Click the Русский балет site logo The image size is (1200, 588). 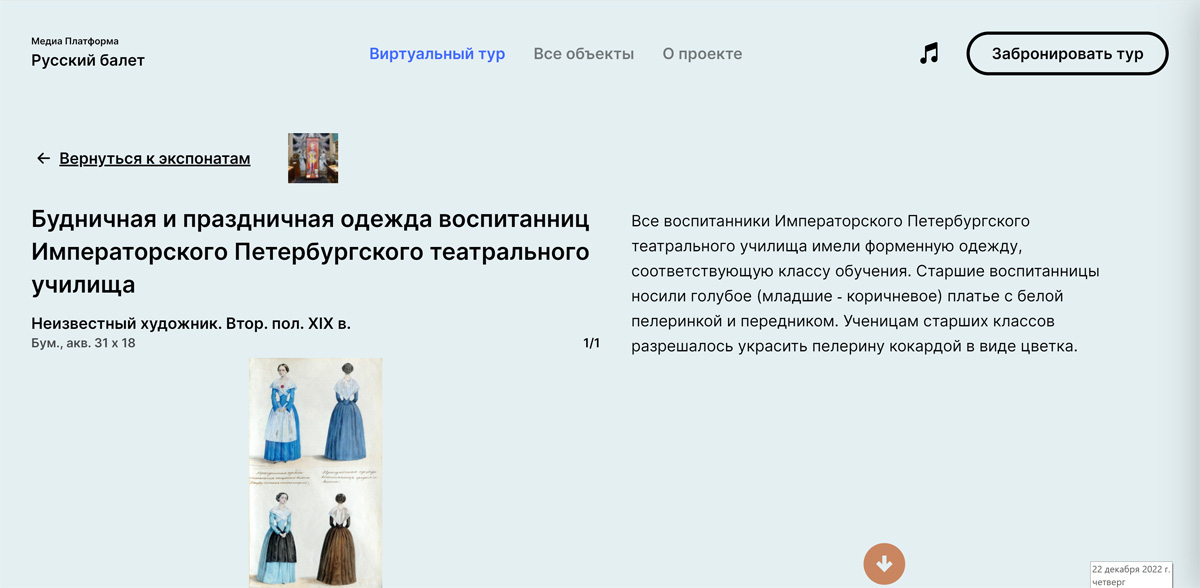[x=88, y=60]
